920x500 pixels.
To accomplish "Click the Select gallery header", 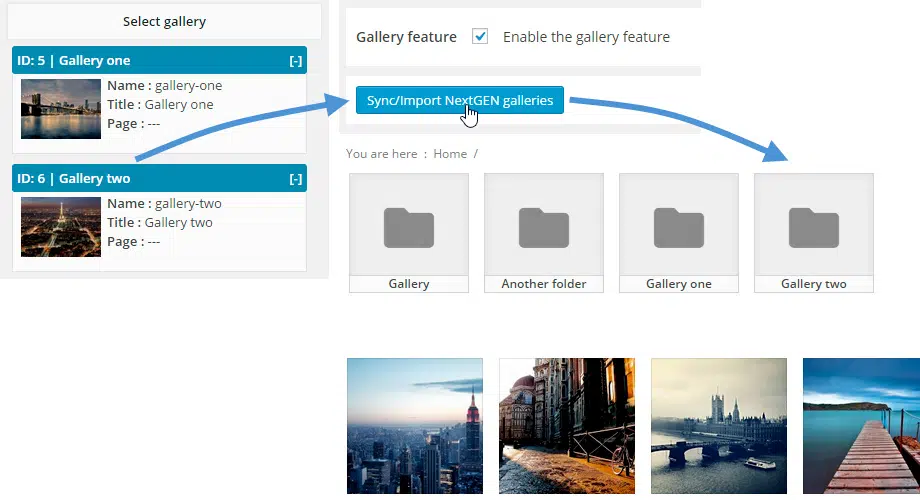I will tap(164, 21).
